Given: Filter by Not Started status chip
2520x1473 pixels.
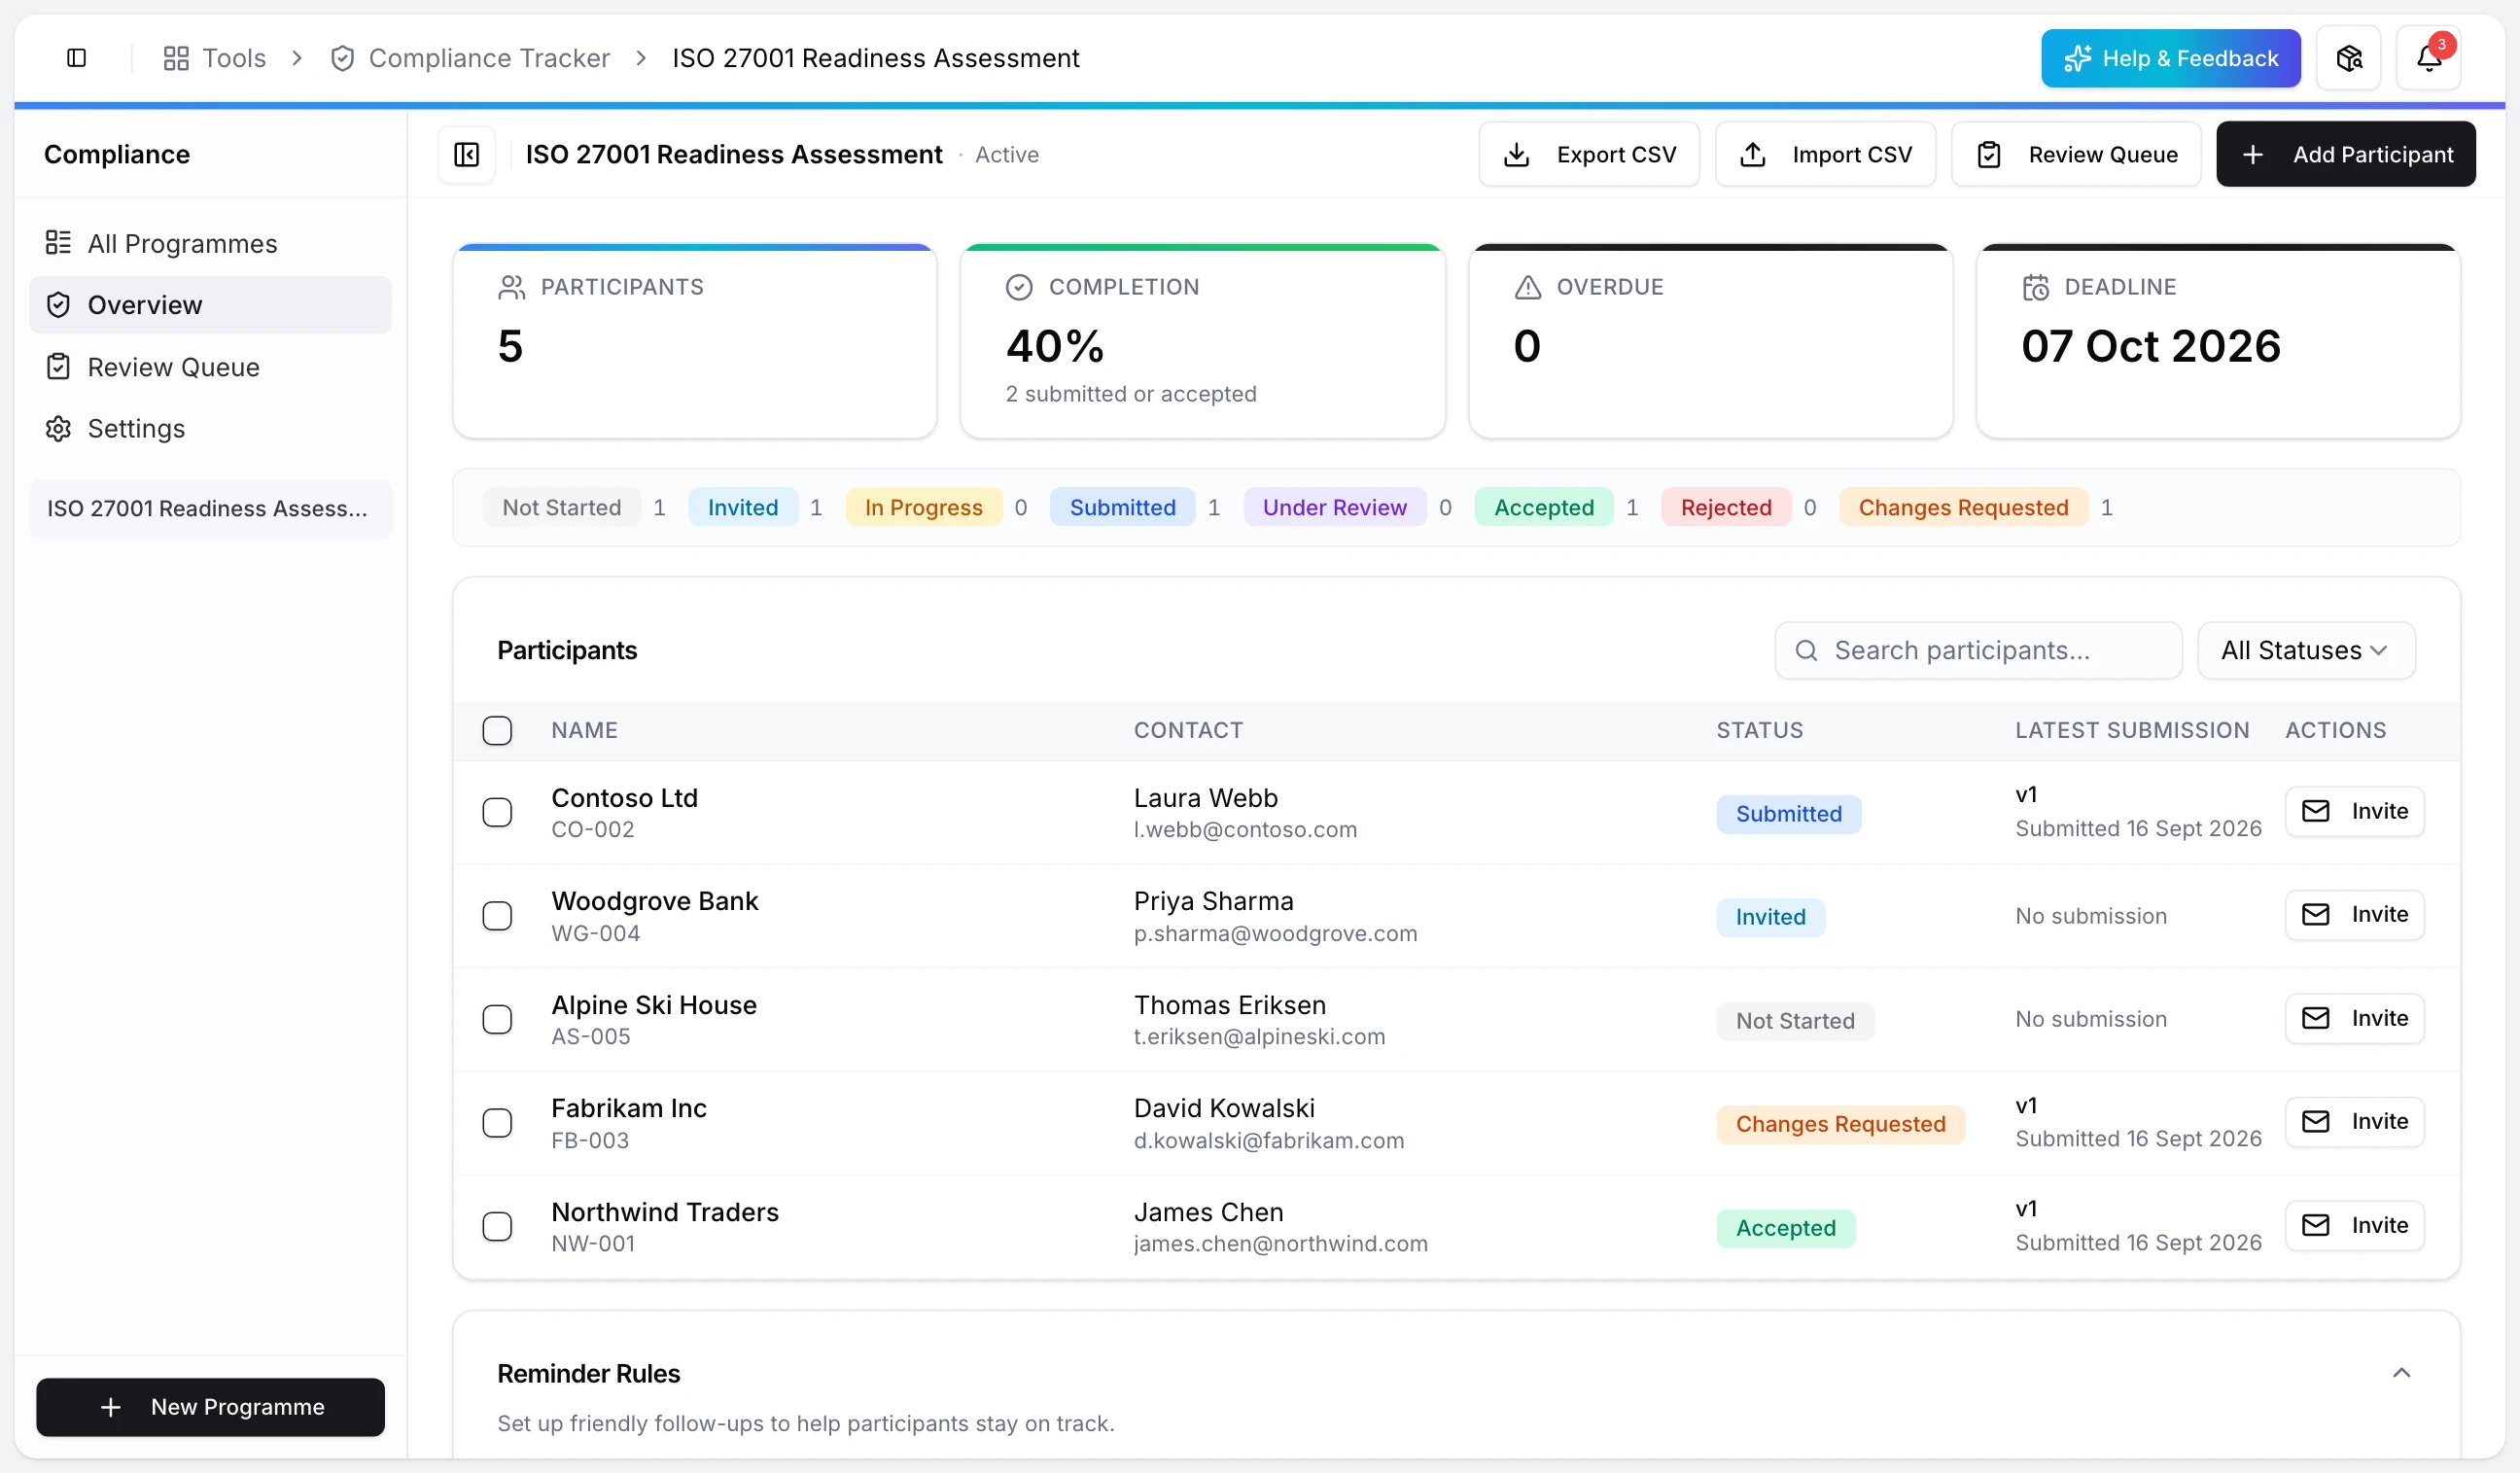Looking at the screenshot, I should [562, 507].
